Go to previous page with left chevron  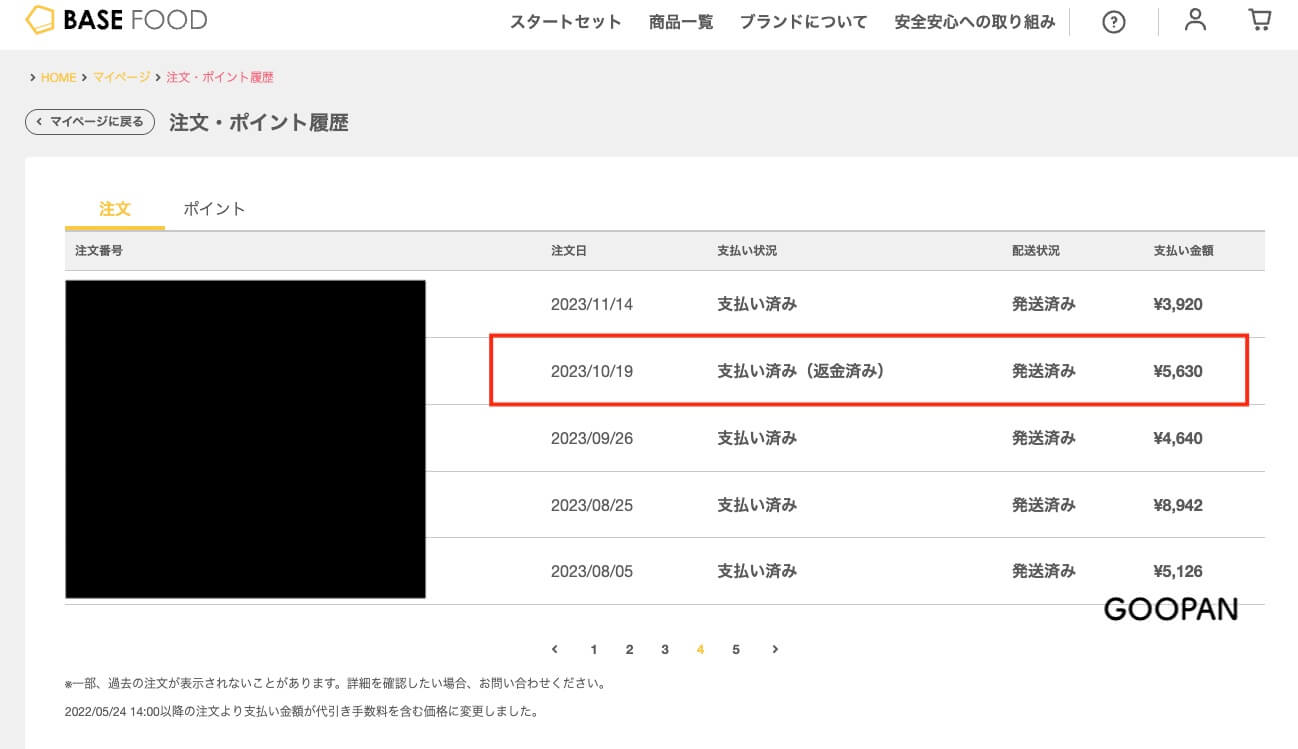click(555, 649)
